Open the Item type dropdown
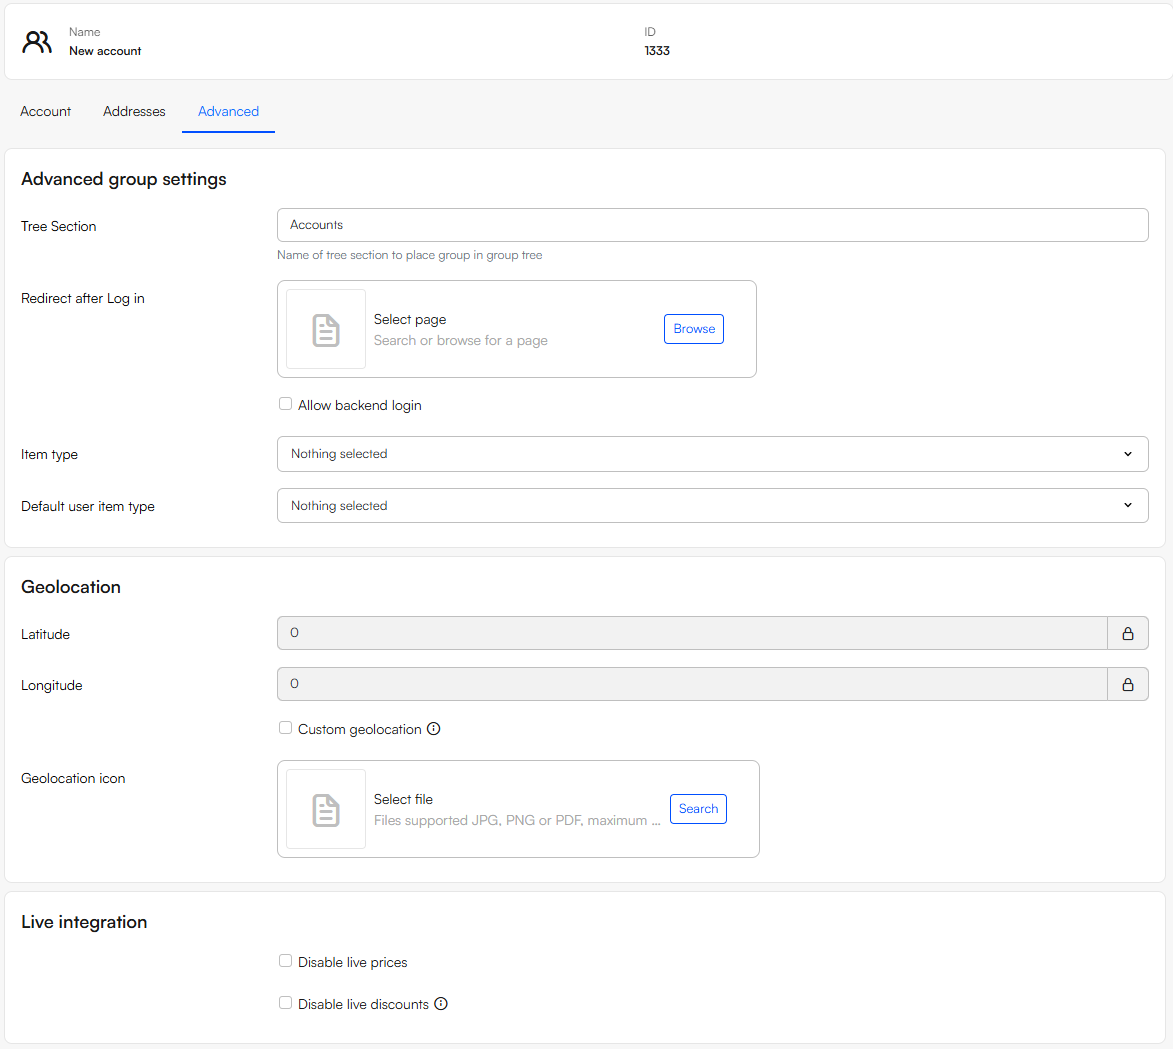Image resolution: width=1173 pixels, height=1049 pixels. coord(712,454)
